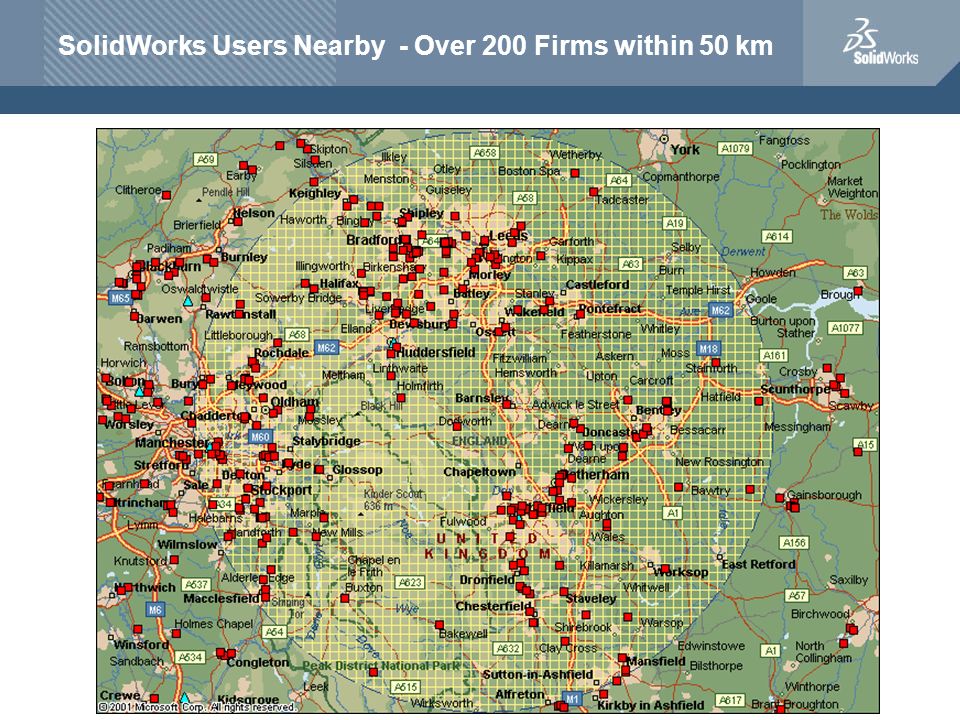Click the 'Leeds' city label
960x720 pixels.
(x=508, y=235)
